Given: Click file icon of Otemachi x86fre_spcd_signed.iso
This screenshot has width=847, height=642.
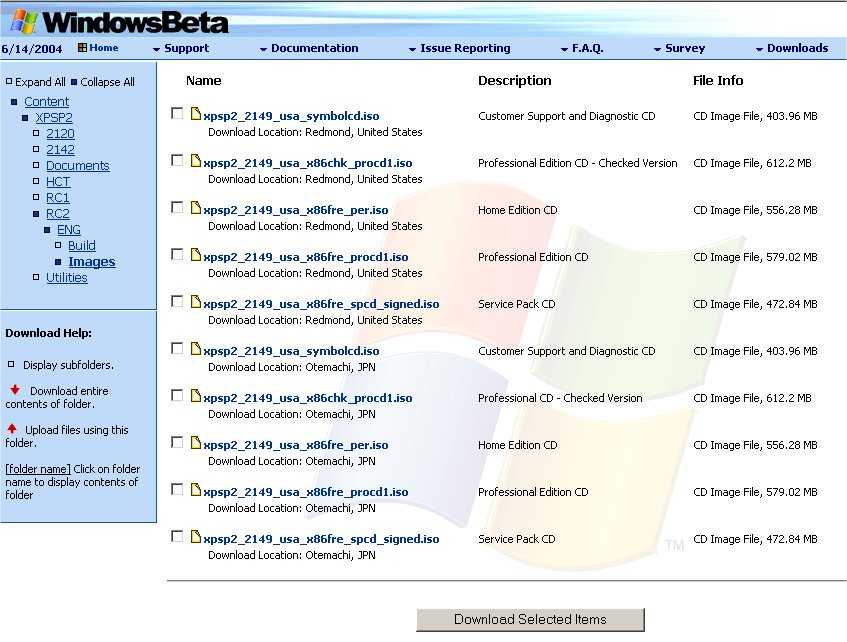Looking at the screenshot, I should click(x=196, y=537).
